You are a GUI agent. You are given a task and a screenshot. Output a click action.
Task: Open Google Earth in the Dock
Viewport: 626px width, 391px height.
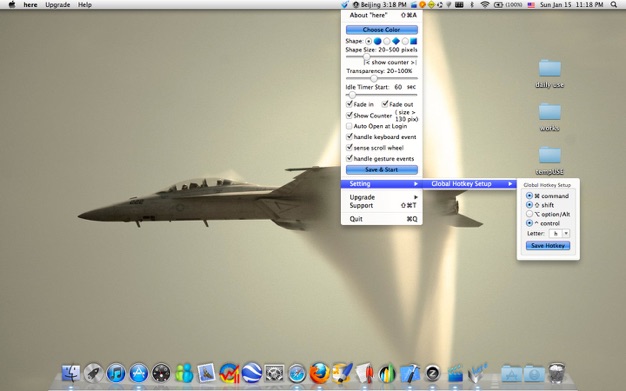[252, 373]
